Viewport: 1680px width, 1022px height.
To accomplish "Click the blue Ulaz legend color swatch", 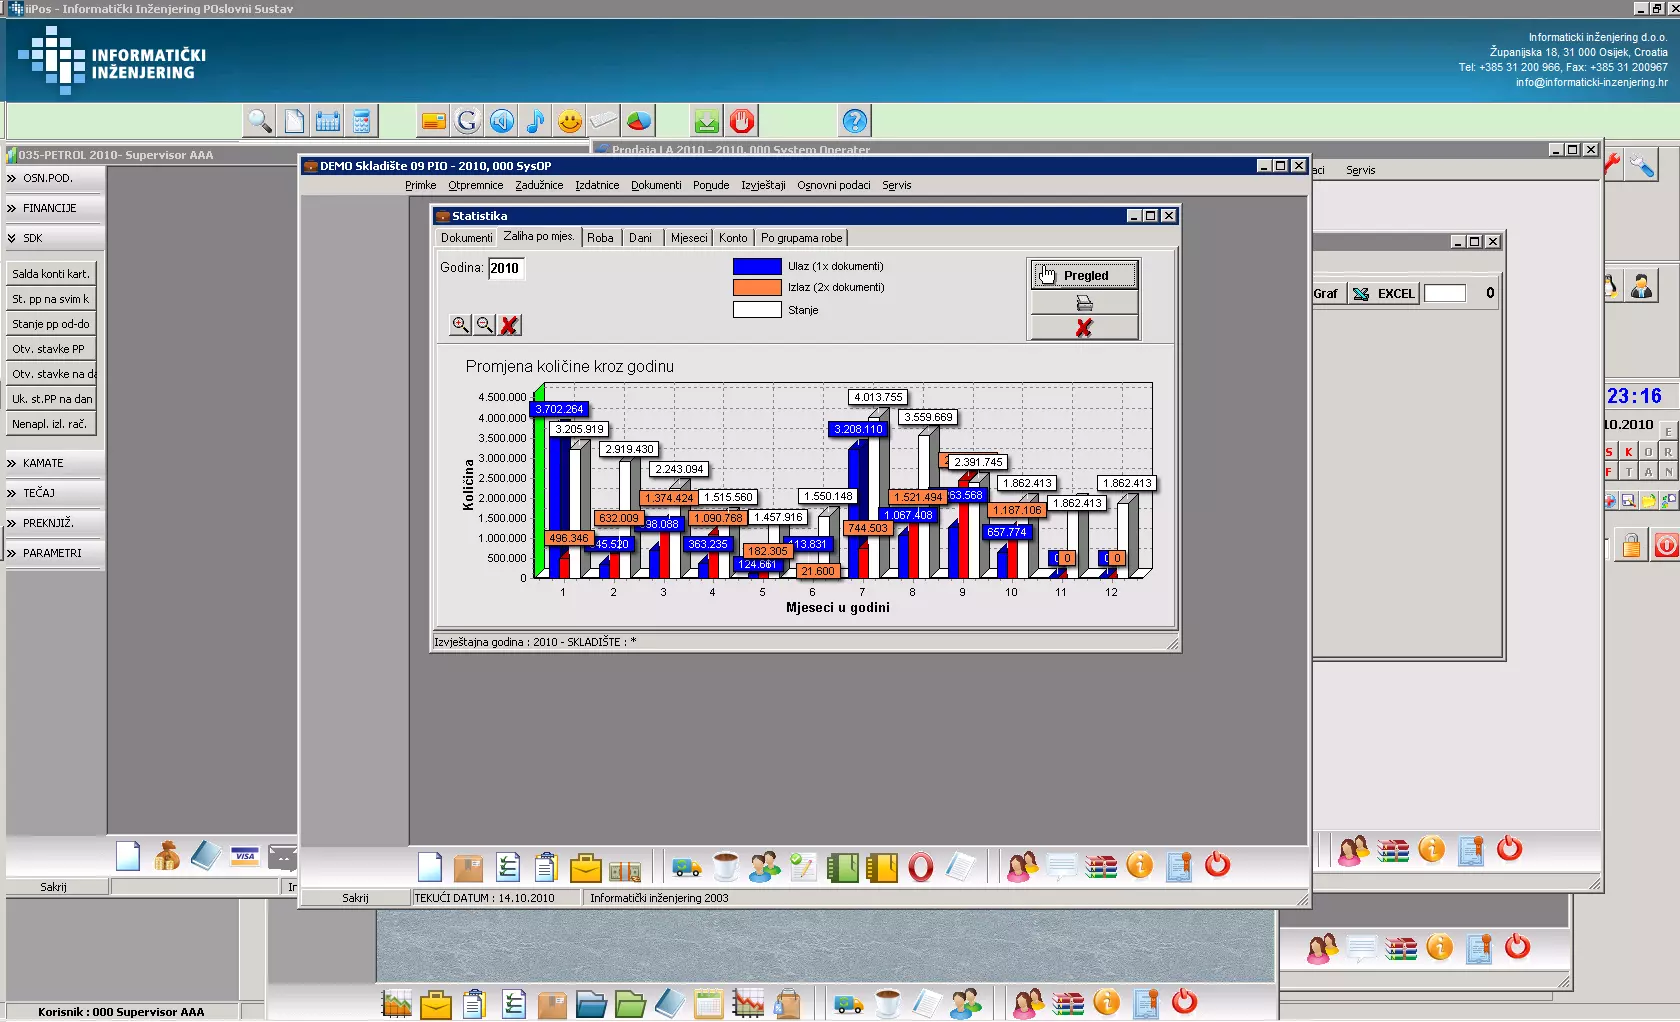I will coord(757,267).
